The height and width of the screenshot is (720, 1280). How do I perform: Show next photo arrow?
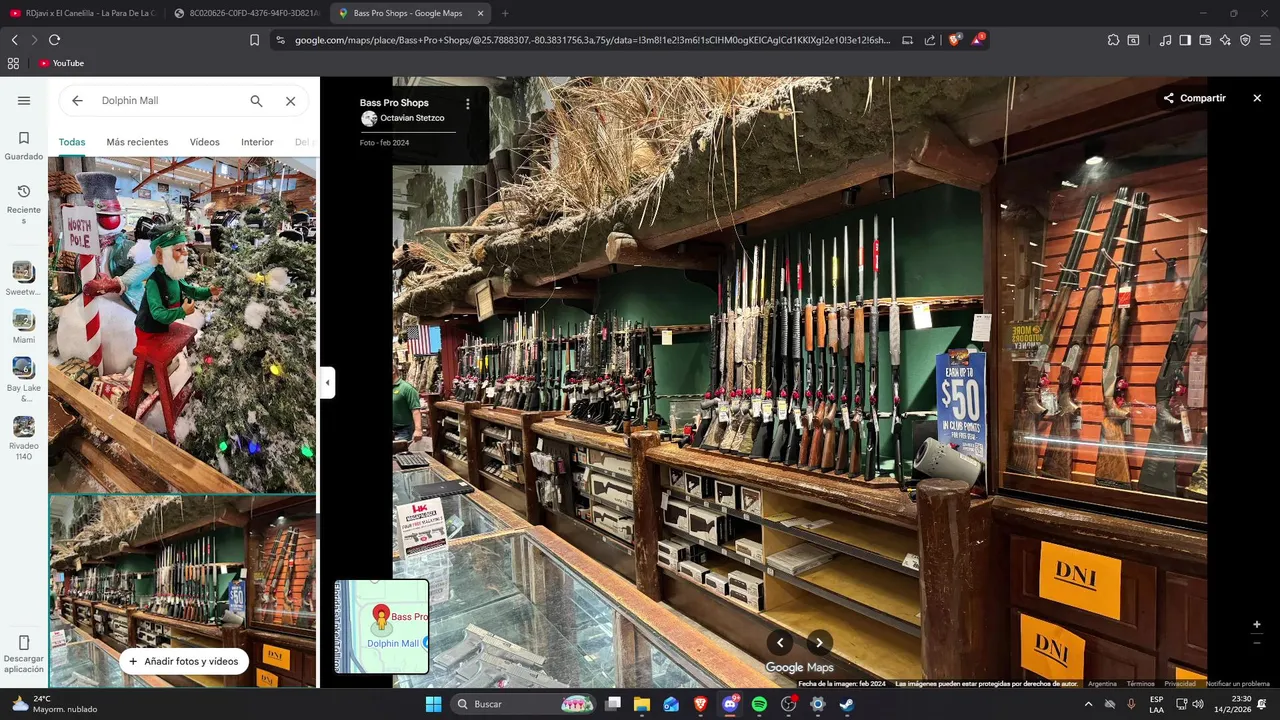[x=819, y=643]
